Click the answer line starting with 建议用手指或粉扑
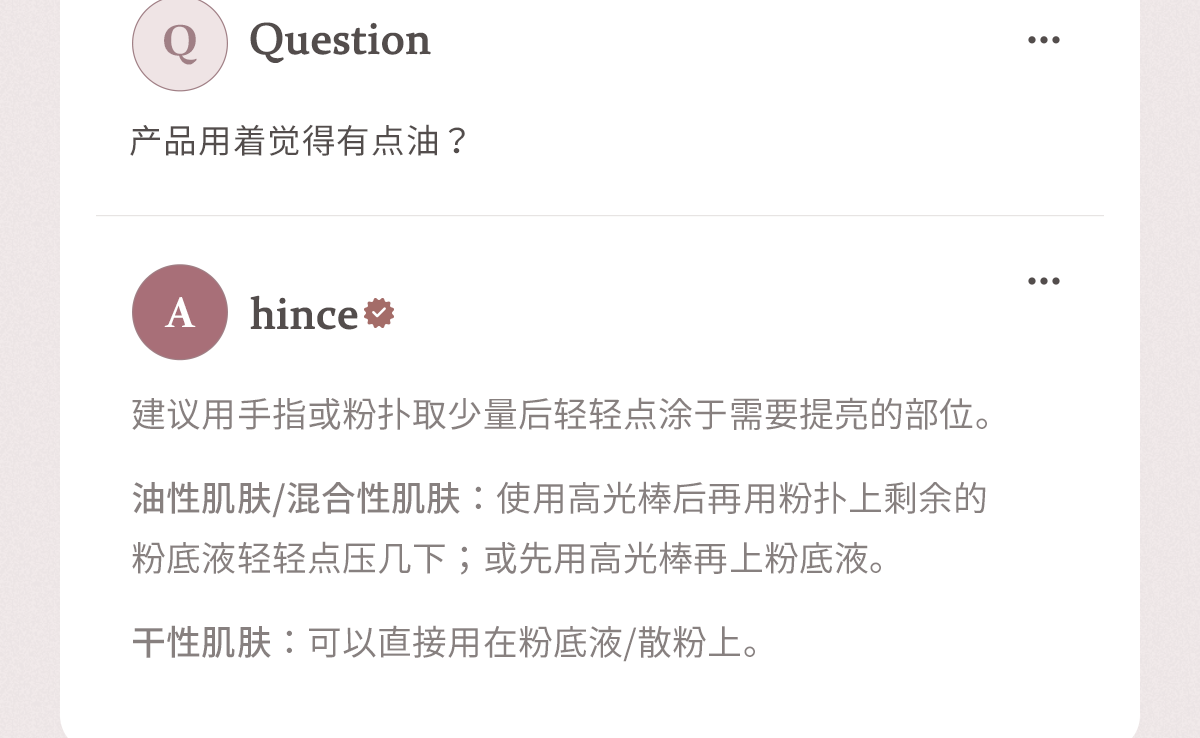Viewport: 1200px width, 738px height. (x=564, y=414)
